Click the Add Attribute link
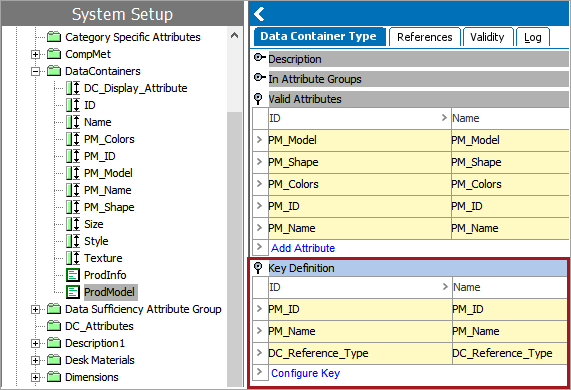This screenshot has width=571, height=390. (x=303, y=248)
